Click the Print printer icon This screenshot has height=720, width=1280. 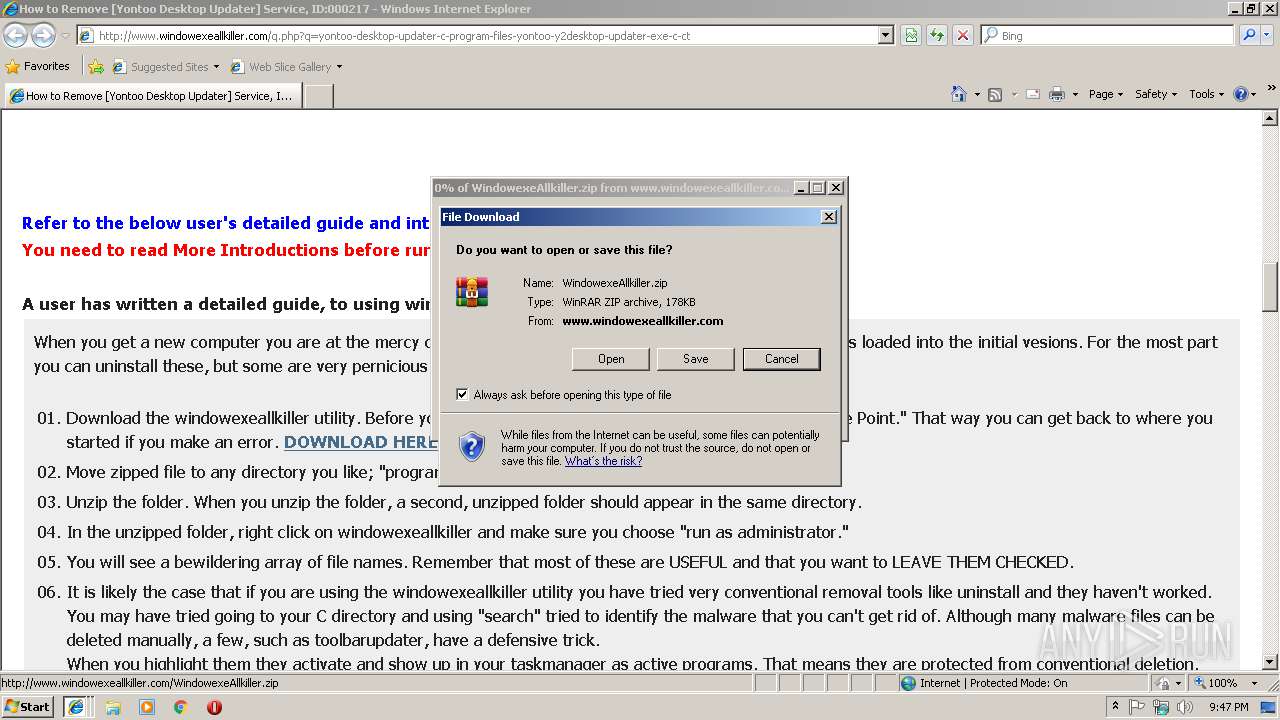click(1057, 94)
